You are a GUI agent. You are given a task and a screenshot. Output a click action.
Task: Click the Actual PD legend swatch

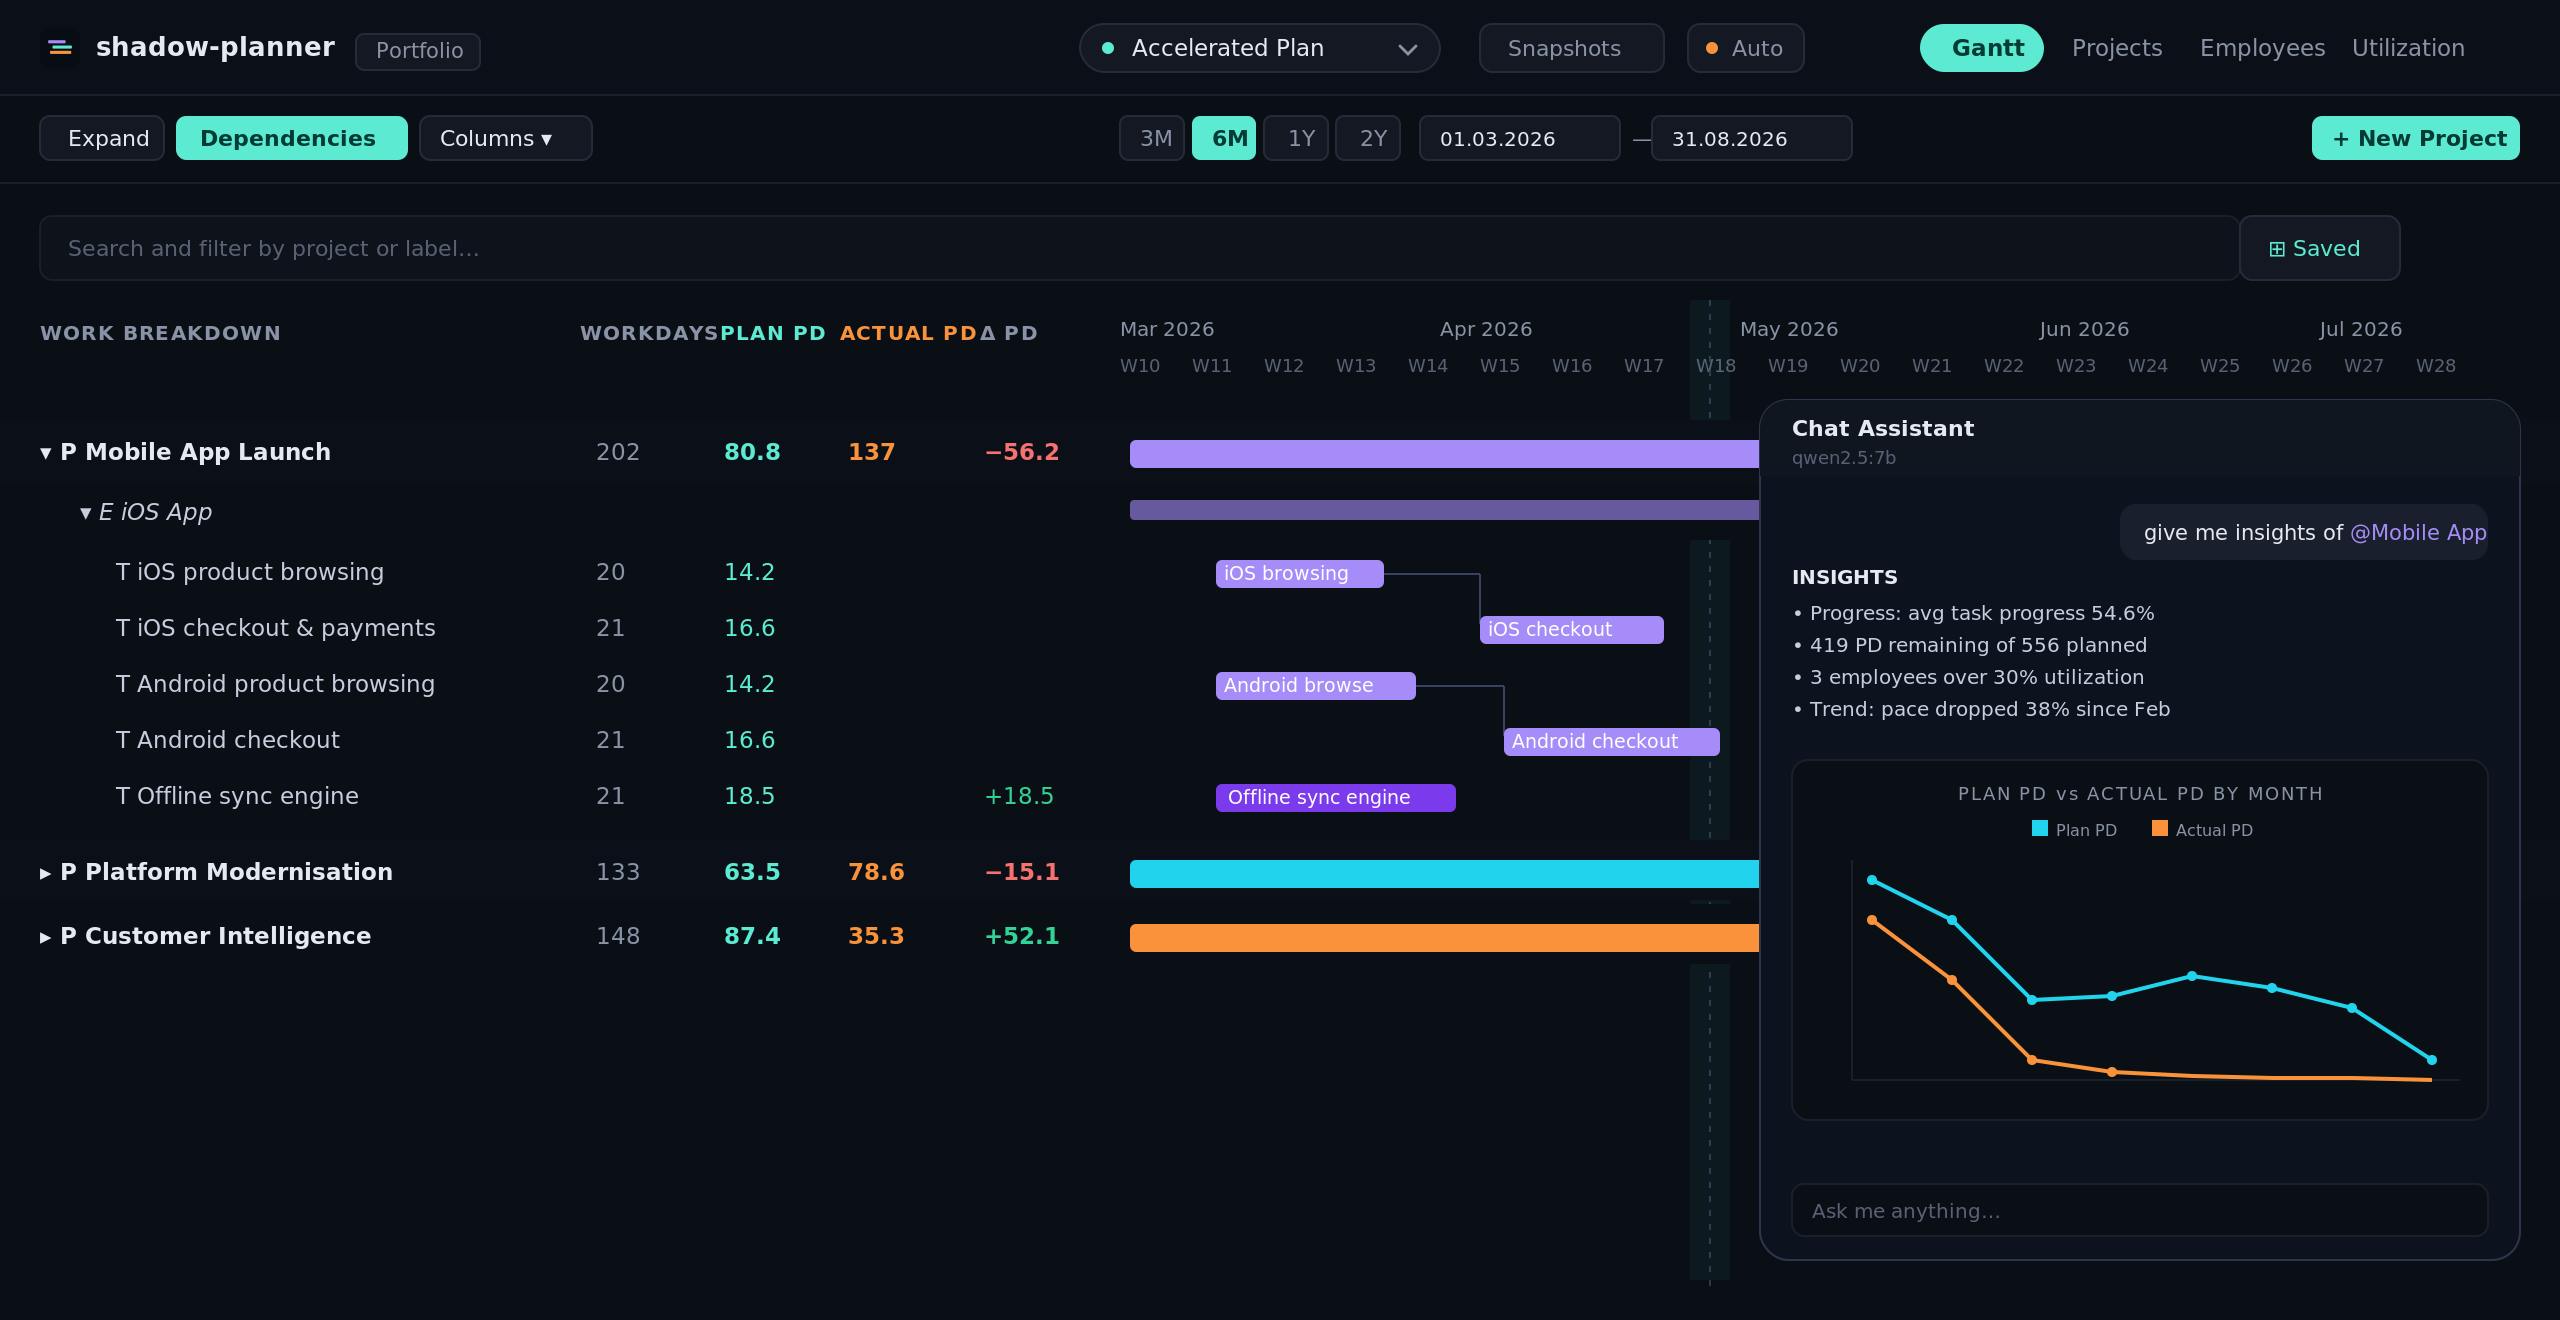pyautogui.click(x=2160, y=829)
